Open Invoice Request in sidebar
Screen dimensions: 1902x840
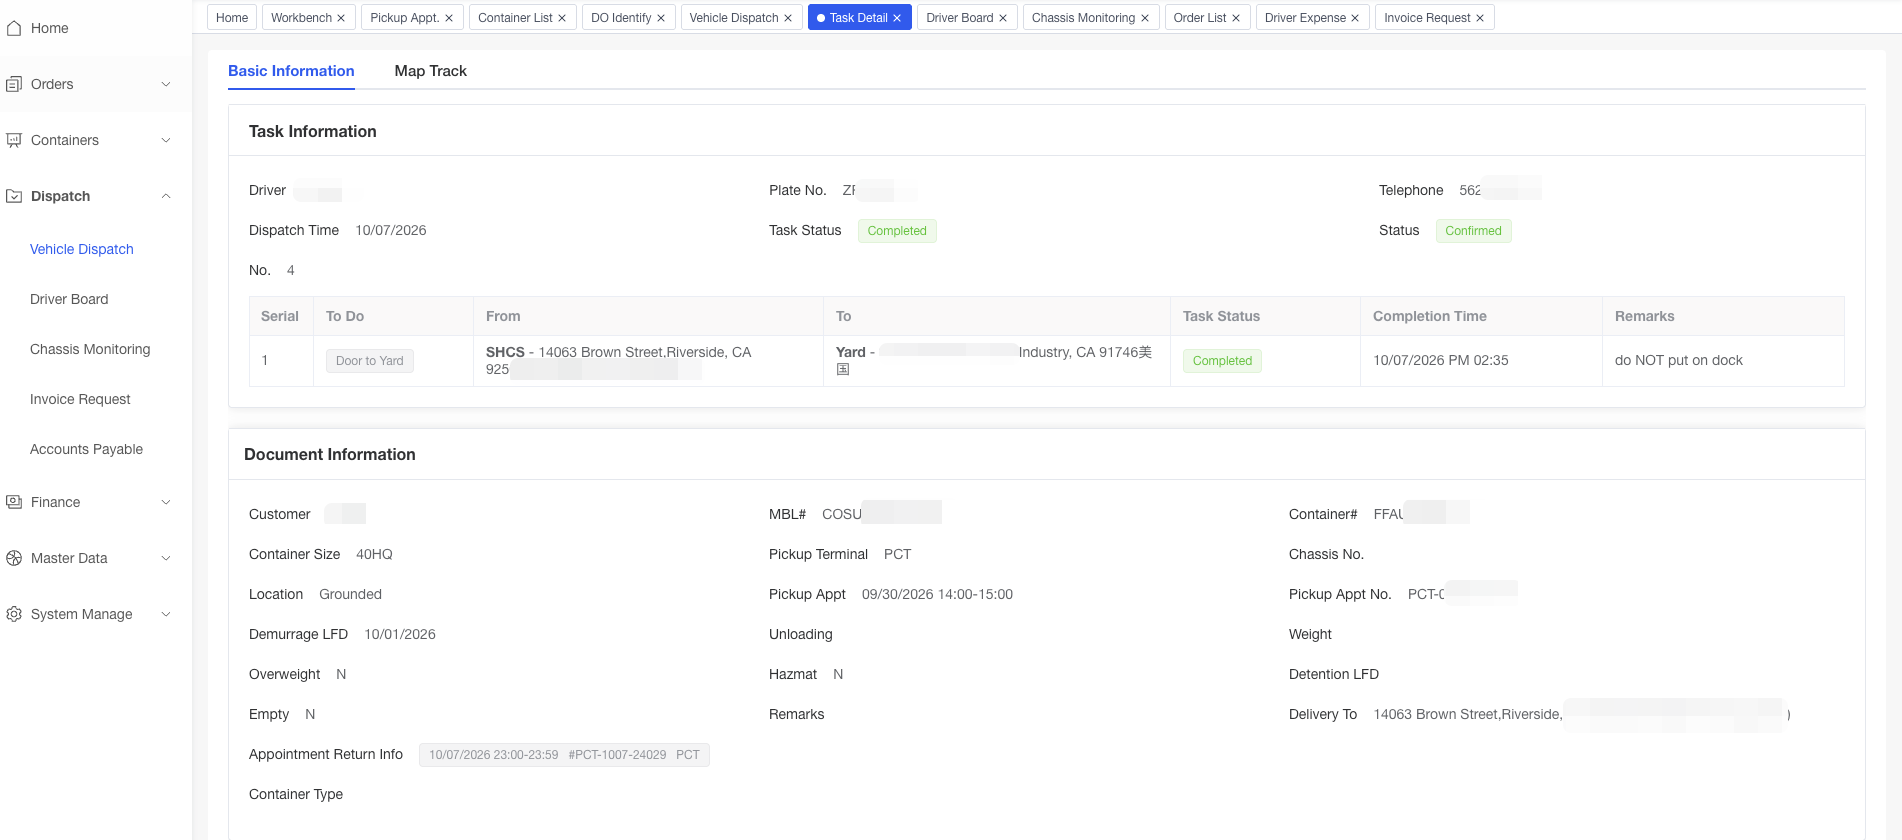point(80,399)
